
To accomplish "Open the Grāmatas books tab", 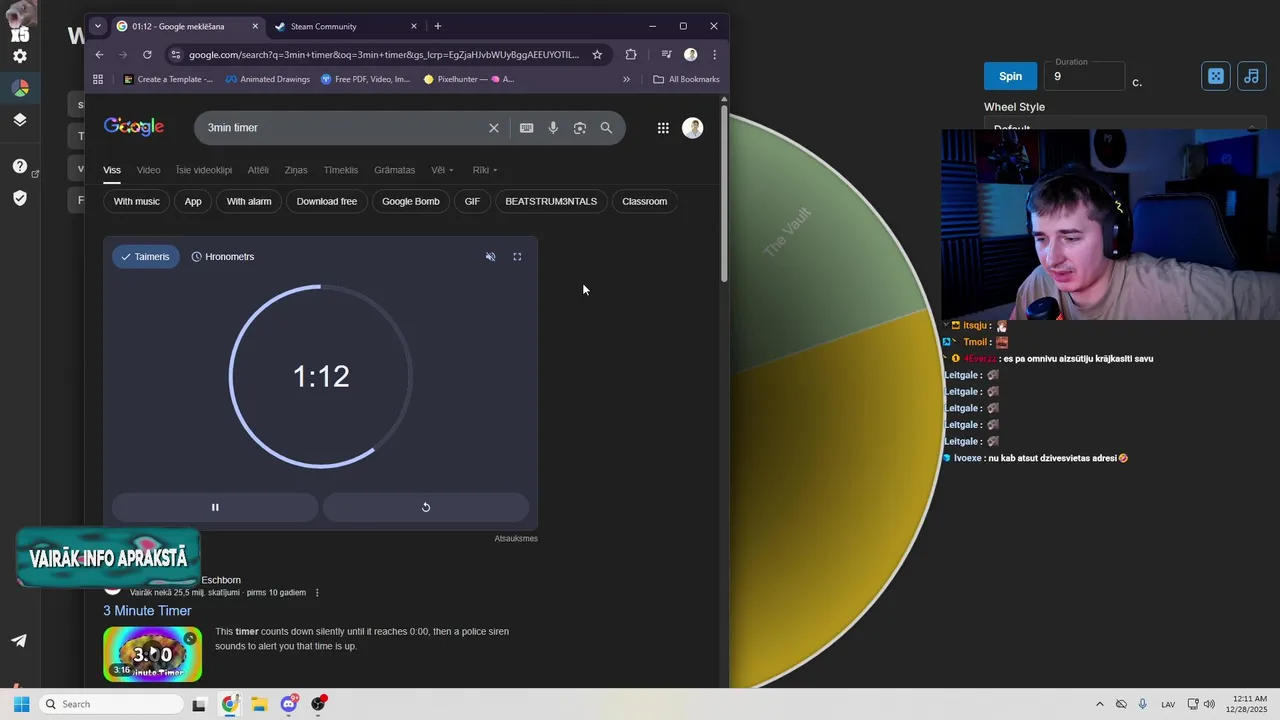I will (394, 170).
